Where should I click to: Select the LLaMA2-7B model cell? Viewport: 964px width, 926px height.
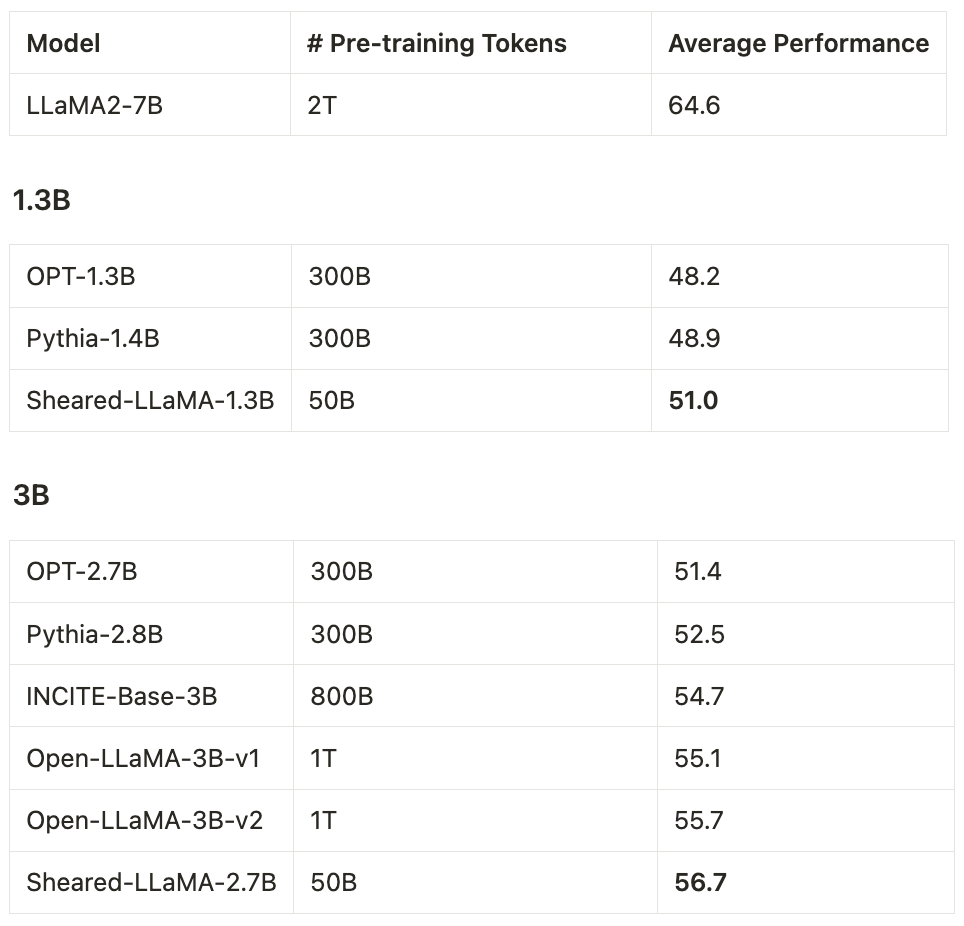click(94, 105)
